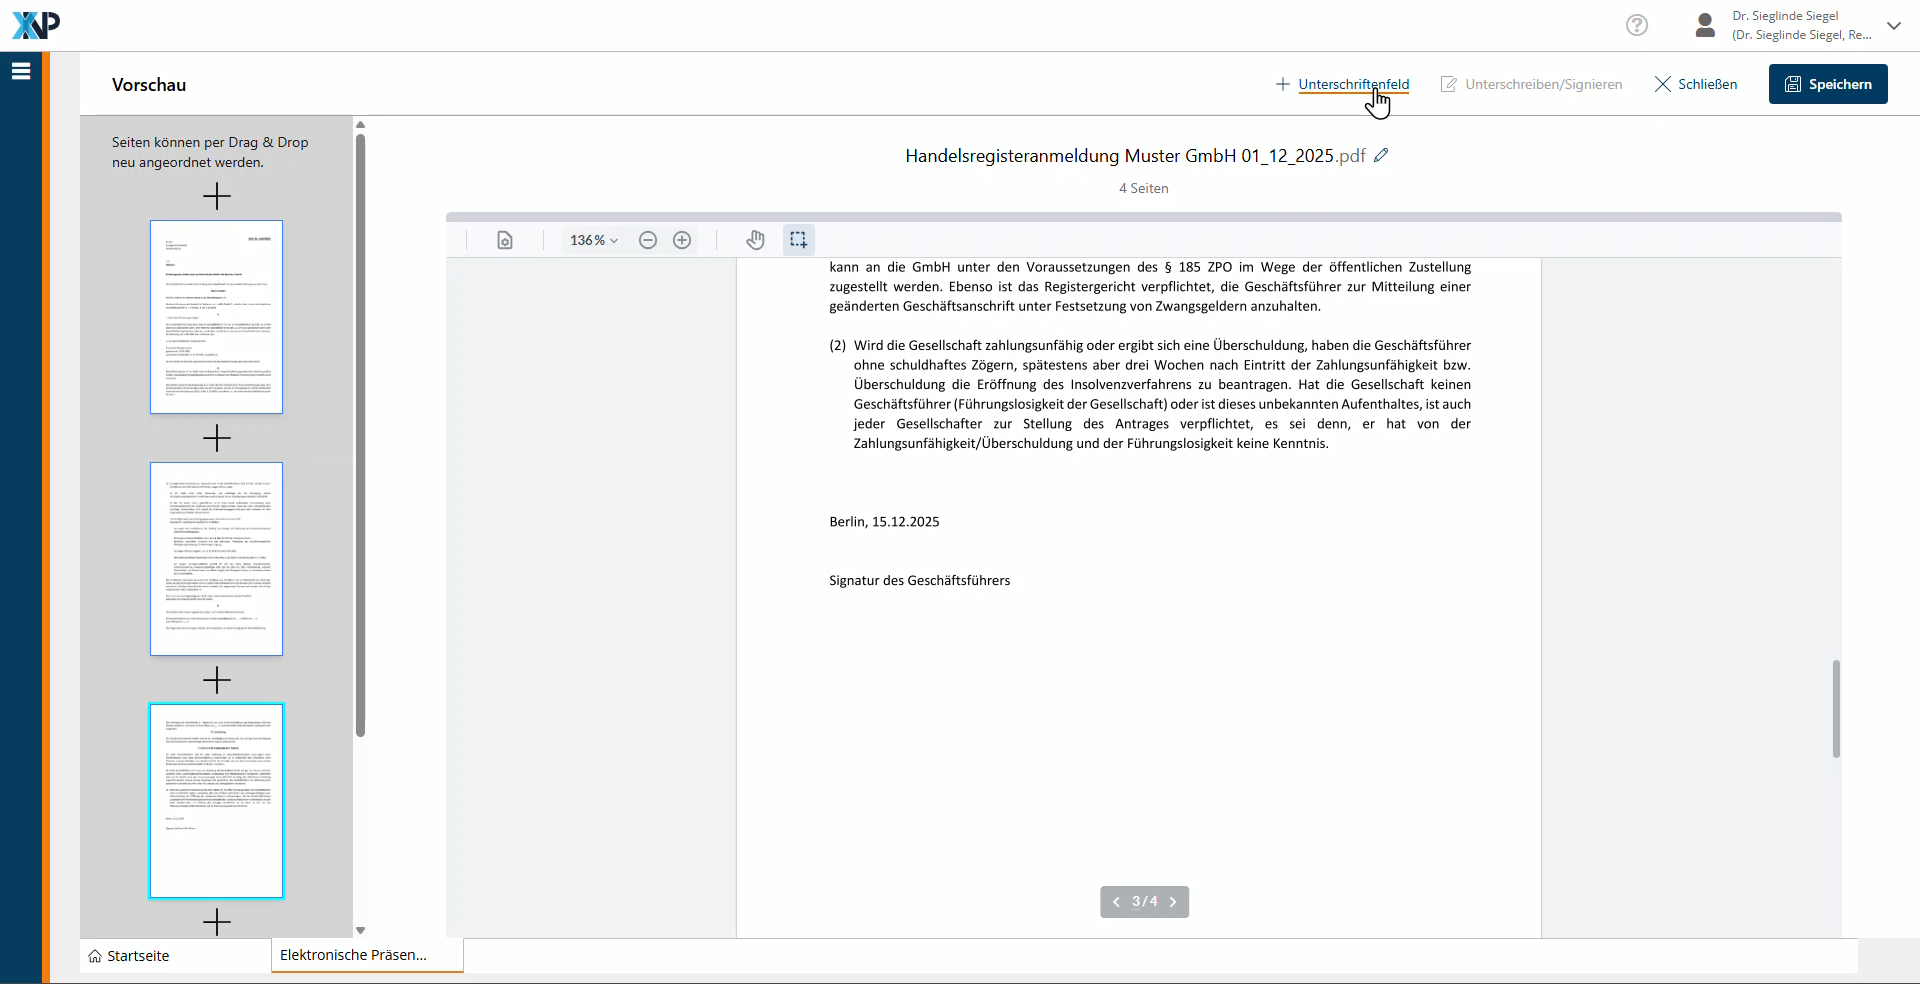Click Schließen to close the preview
Viewport: 1920px width, 984px height.
click(x=1696, y=84)
